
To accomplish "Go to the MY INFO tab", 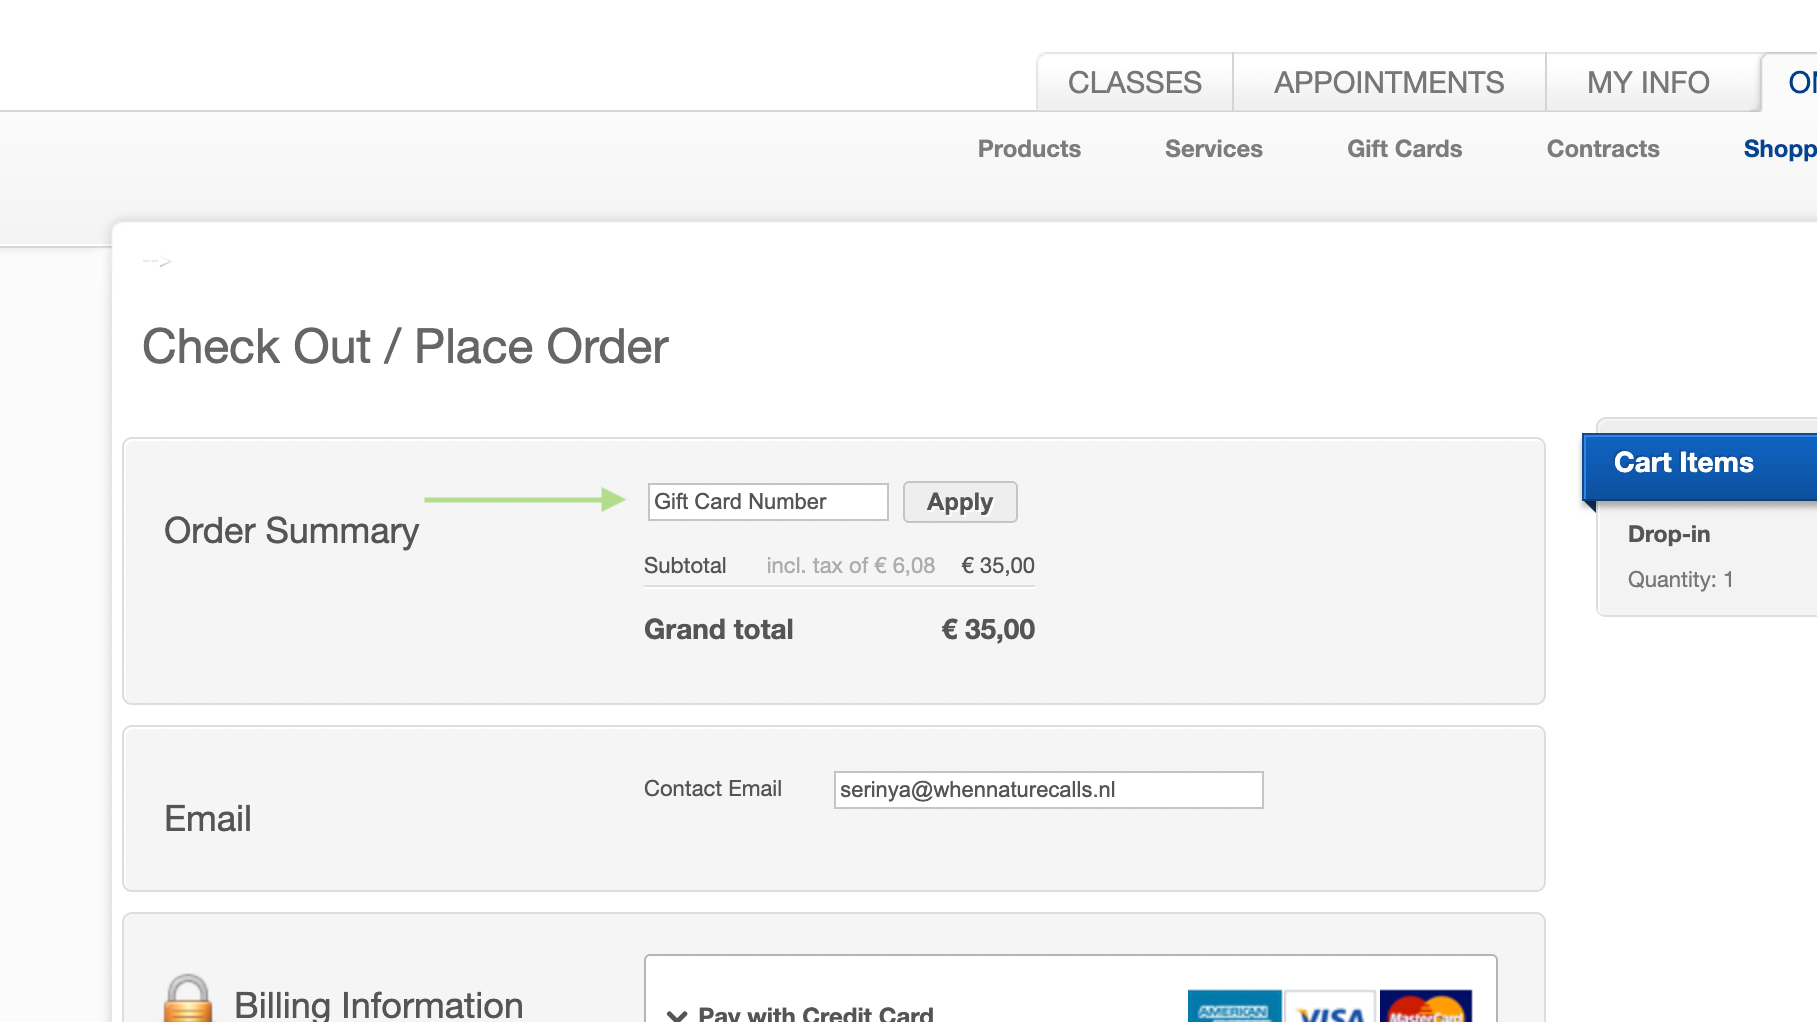I will point(1647,82).
